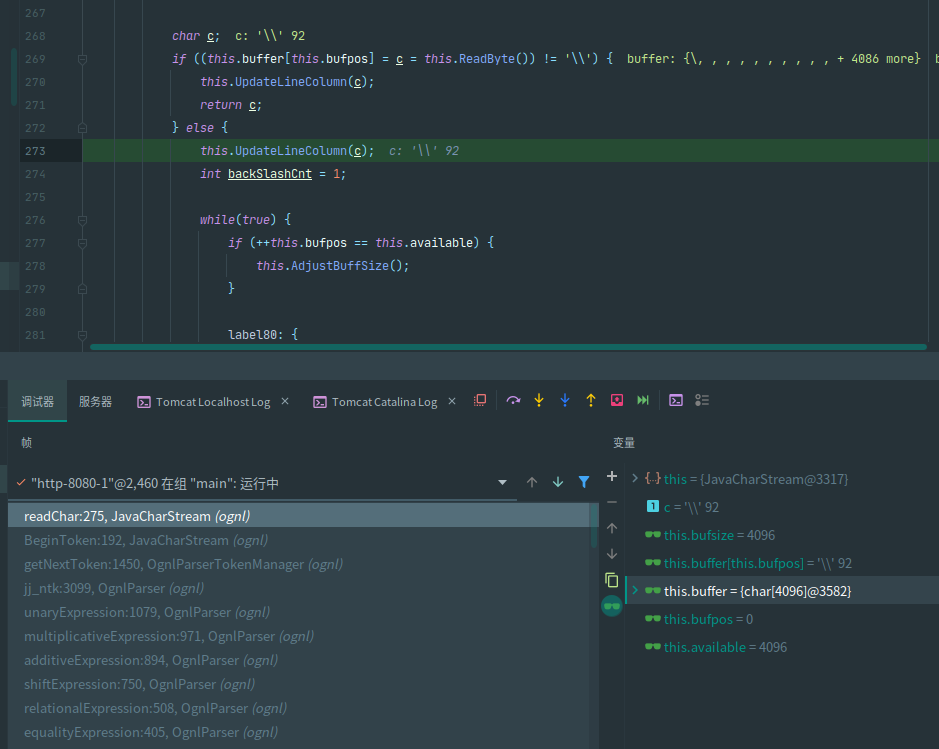Click the Show Execution Point icon
The height and width of the screenshot is (749, 939).
point(480,400)
